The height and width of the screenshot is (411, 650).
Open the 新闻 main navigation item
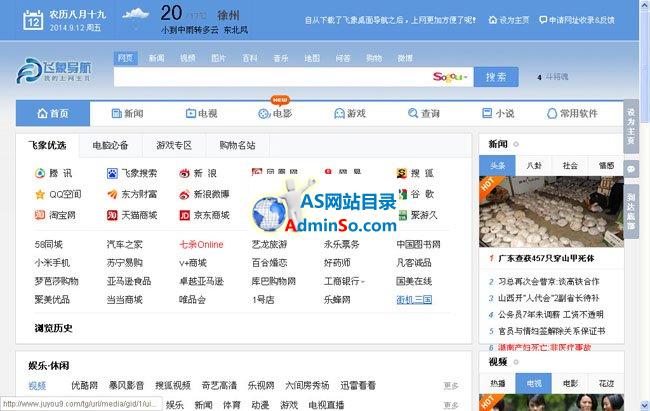click(x=128, y=113)
